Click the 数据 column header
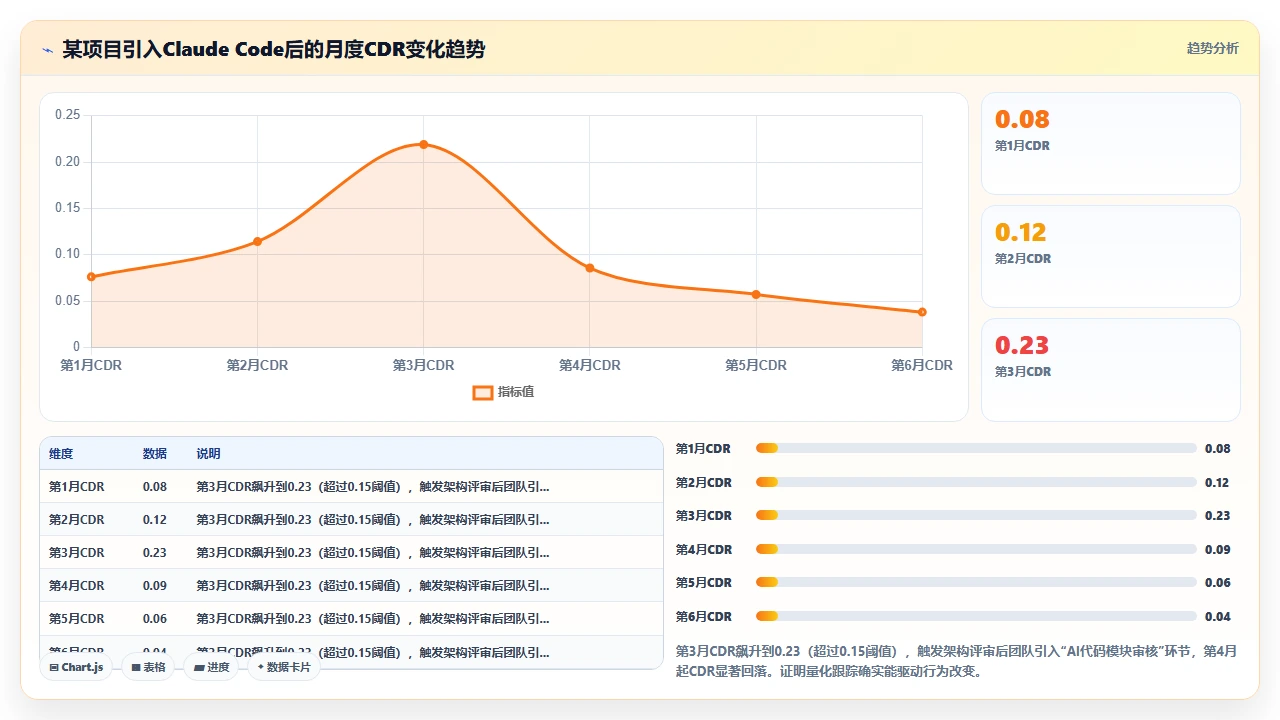The width and height of the screenshot is (1280, 720). [155, 454]
